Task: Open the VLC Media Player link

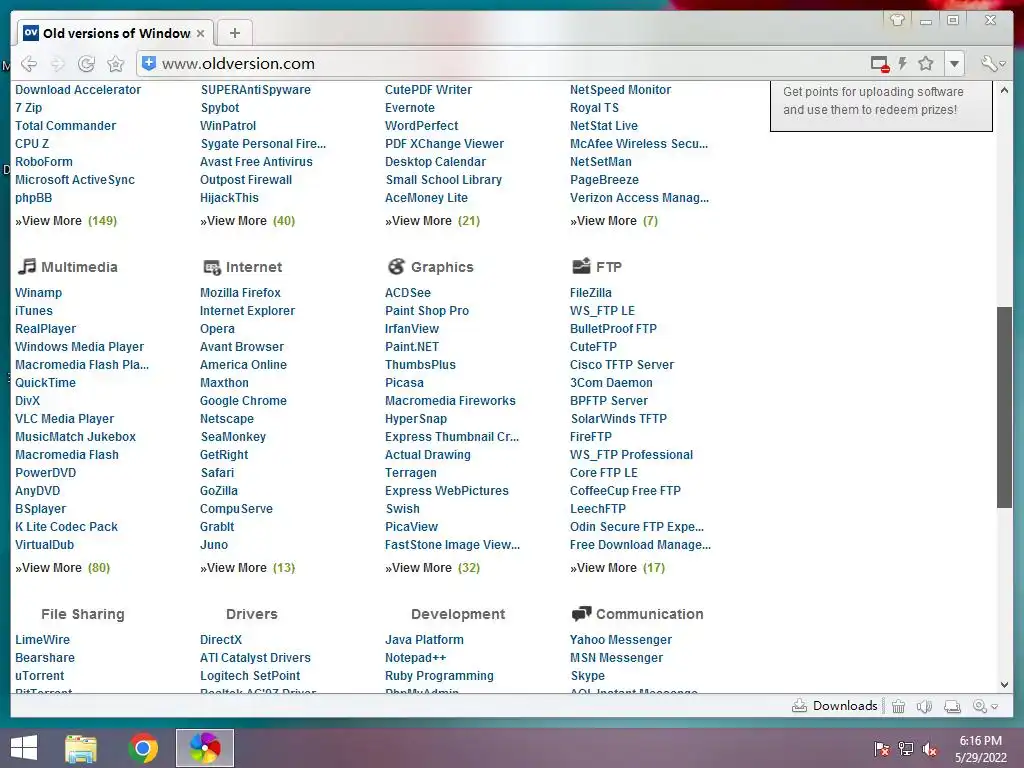Action: pos(65,419)
